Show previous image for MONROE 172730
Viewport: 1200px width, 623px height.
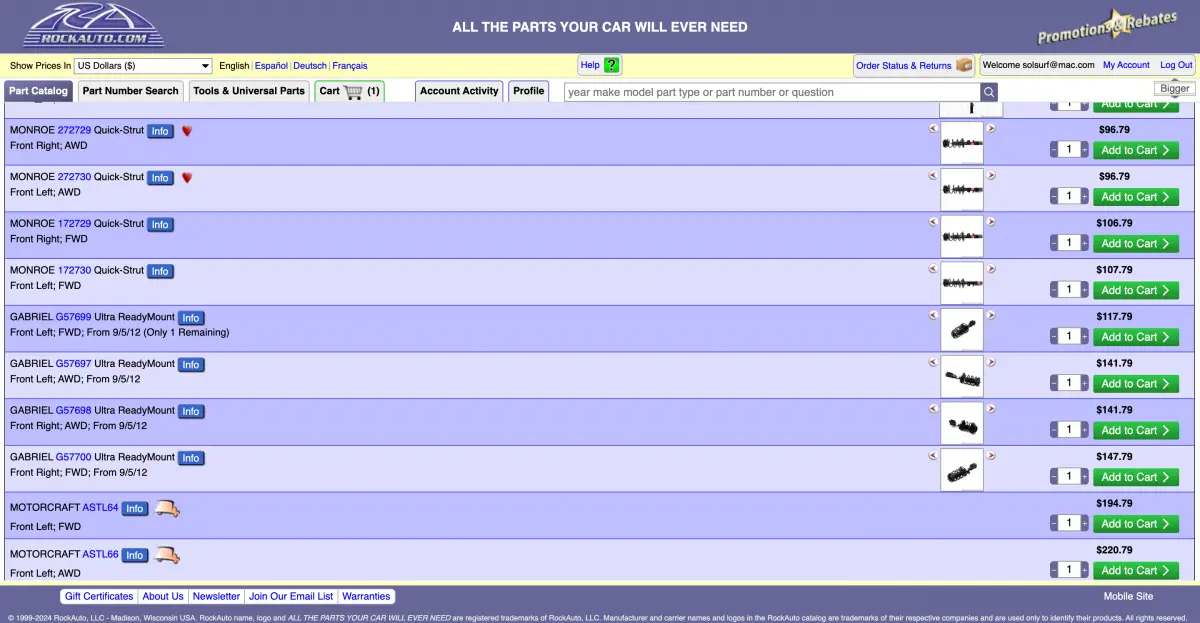point(933,268)
